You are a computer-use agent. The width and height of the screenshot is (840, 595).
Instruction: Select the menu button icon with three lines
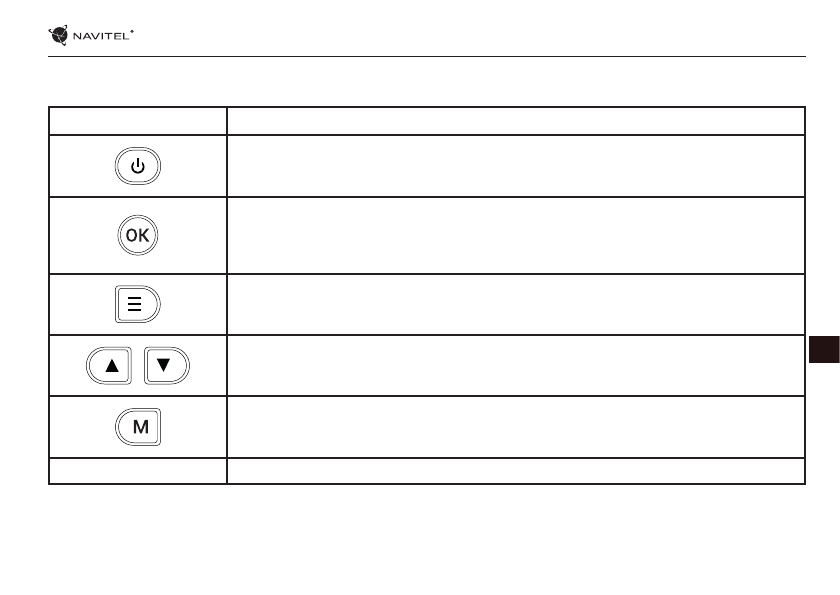tap(138, 305)
